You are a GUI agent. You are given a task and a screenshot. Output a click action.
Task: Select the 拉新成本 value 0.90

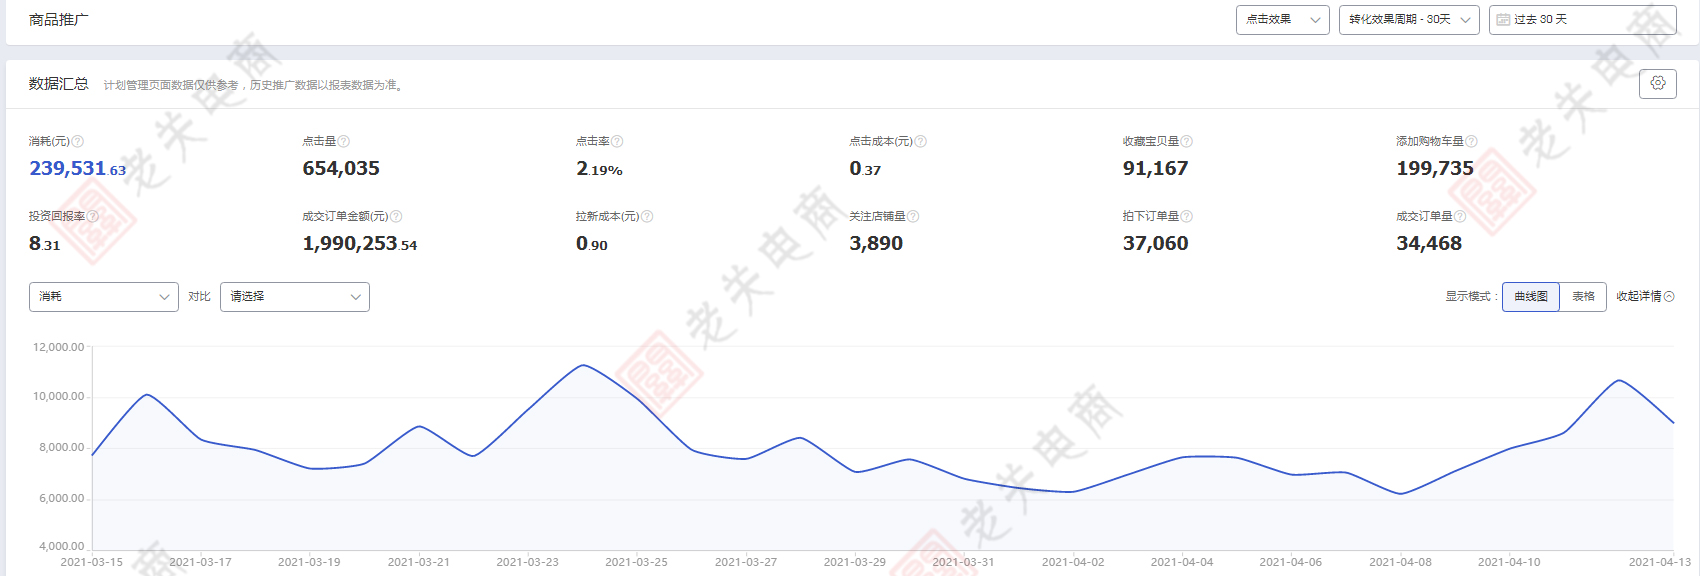[x=592, y=244]
